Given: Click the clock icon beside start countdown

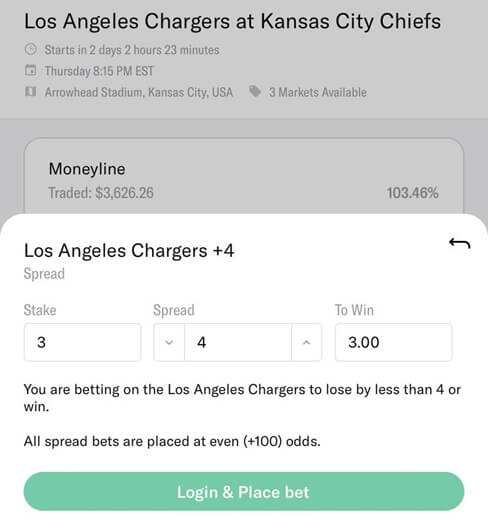Looking at the screenshot, I should (31, 50).
